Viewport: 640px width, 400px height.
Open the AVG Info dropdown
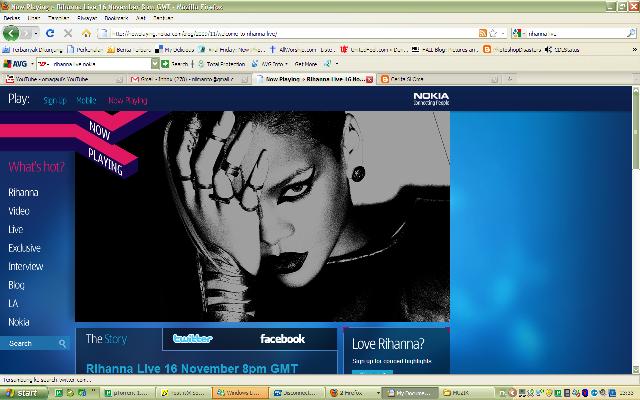(x=269, y=64)
